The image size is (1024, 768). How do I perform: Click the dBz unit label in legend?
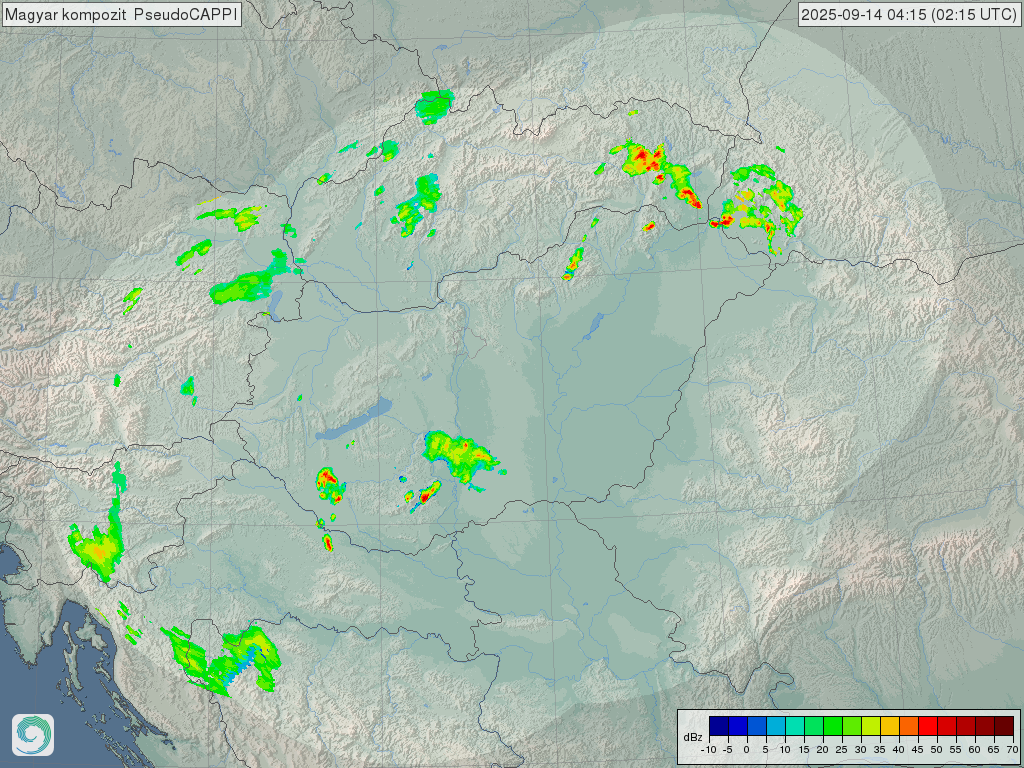pyautogui.click(x=693, y=737)
